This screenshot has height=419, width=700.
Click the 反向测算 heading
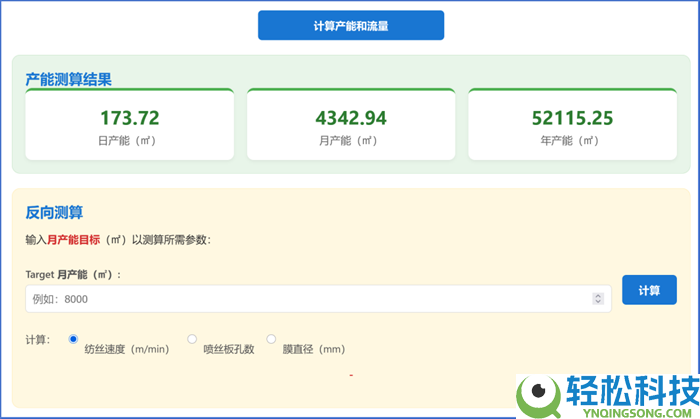pos(54,212)
